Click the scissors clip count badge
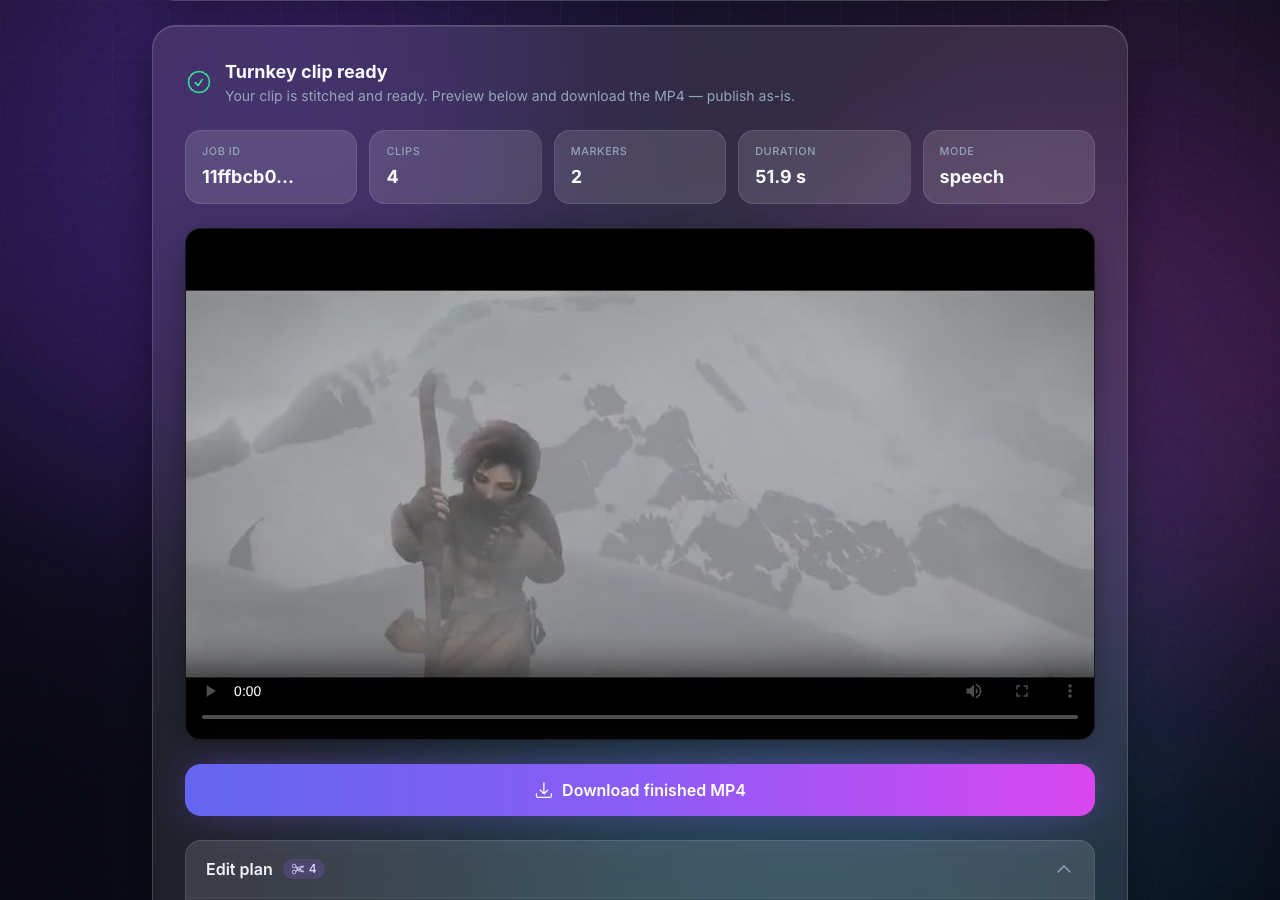The width and height of the screenshot is (1280, 900). pos(304,869)
